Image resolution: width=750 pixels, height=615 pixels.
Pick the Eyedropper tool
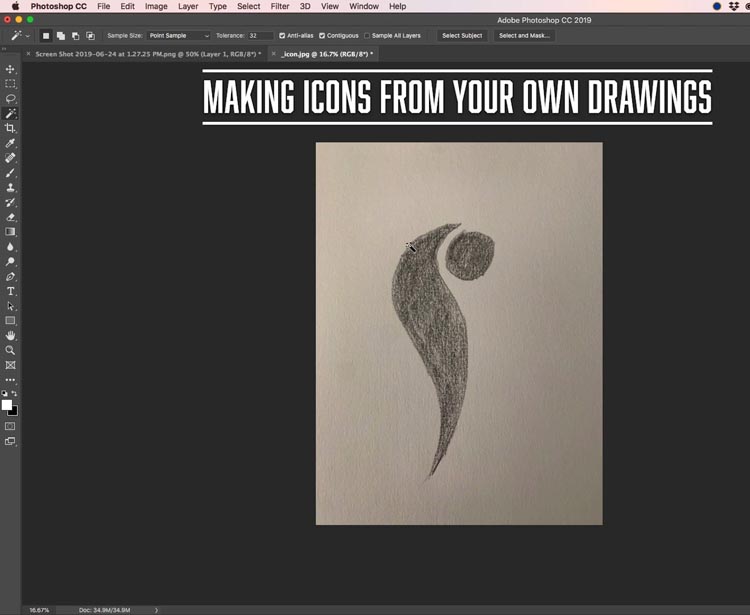pyautogui.click(x=10, y=143)
